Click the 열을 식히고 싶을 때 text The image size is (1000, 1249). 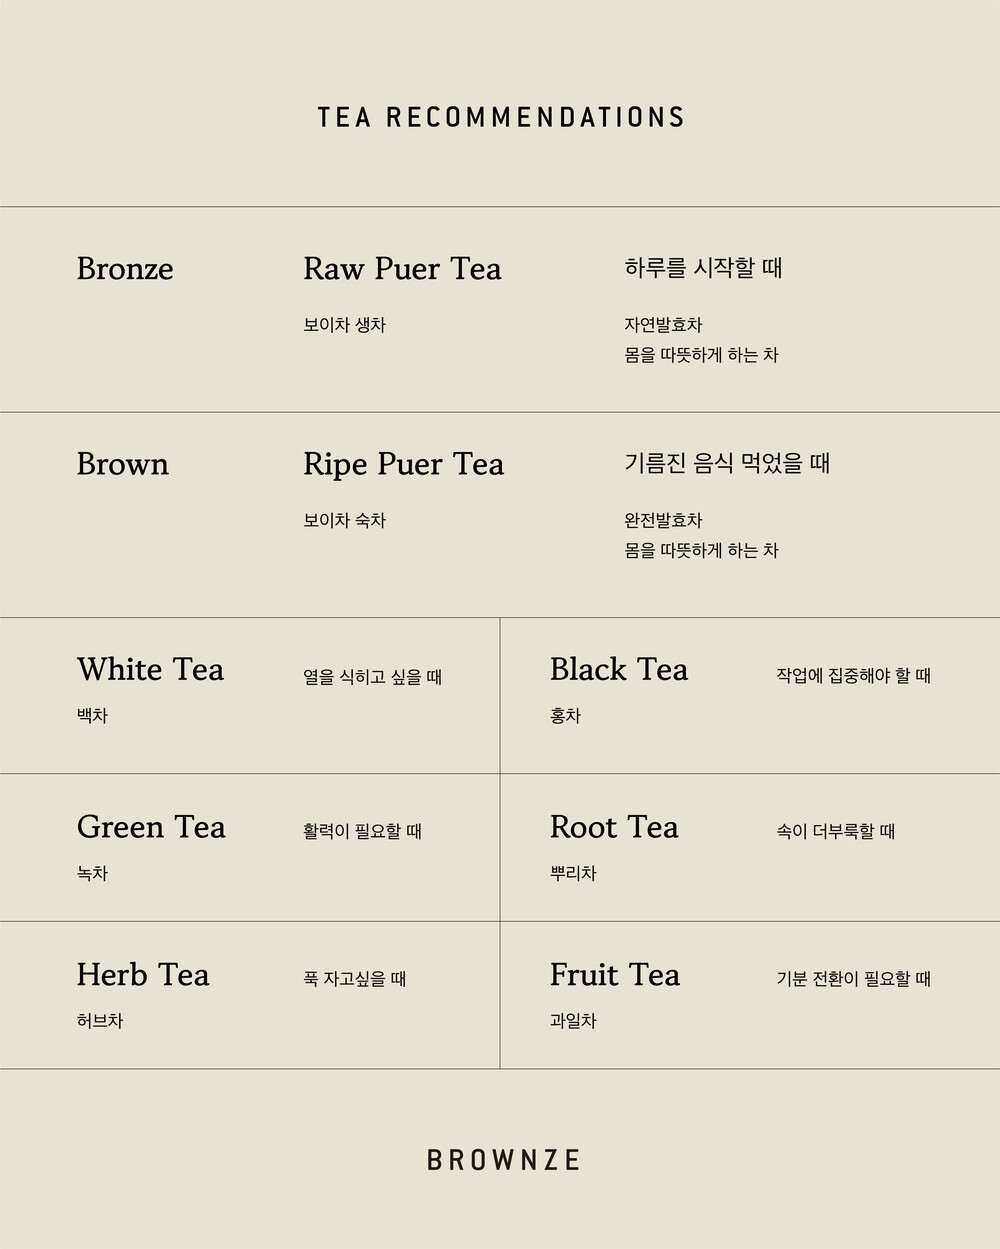pos(372,677)
